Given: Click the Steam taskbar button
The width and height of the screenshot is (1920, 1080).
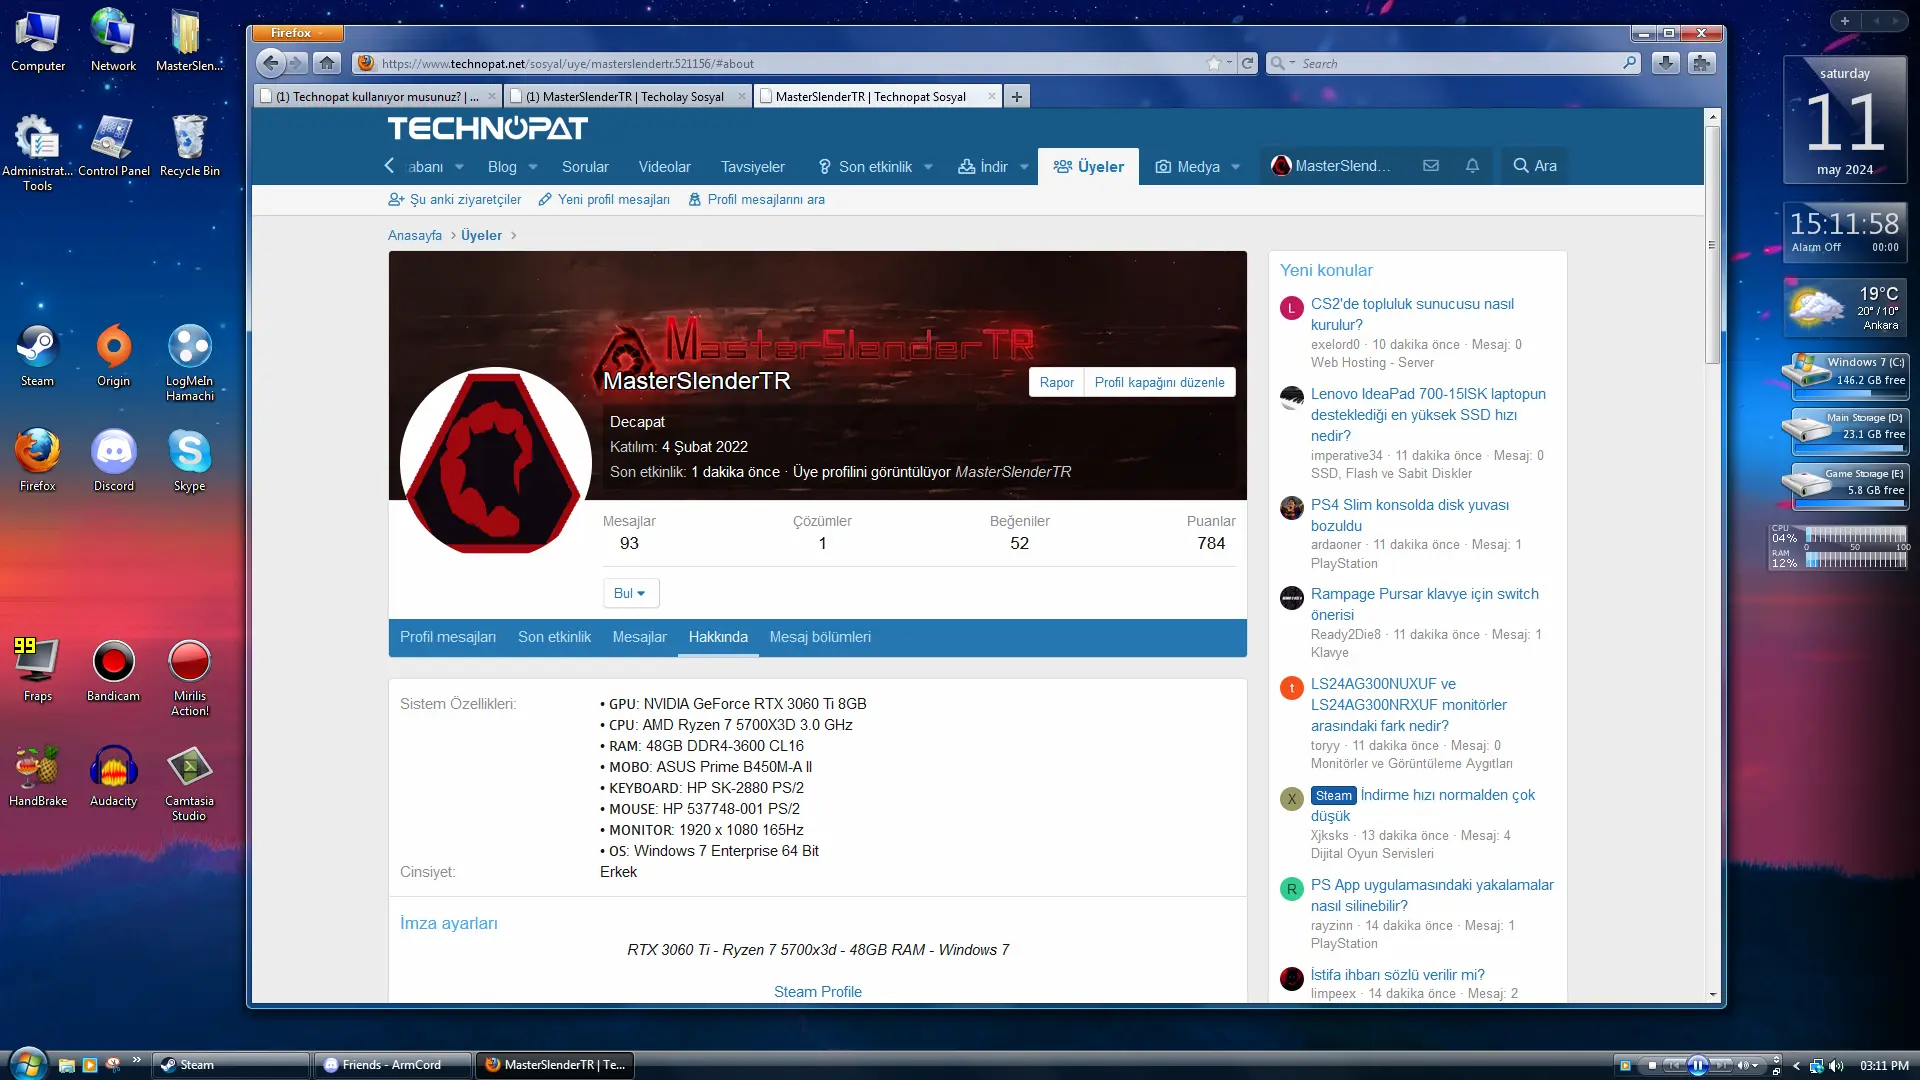Looking at the screenshot, I should [x=230, y=1065].
